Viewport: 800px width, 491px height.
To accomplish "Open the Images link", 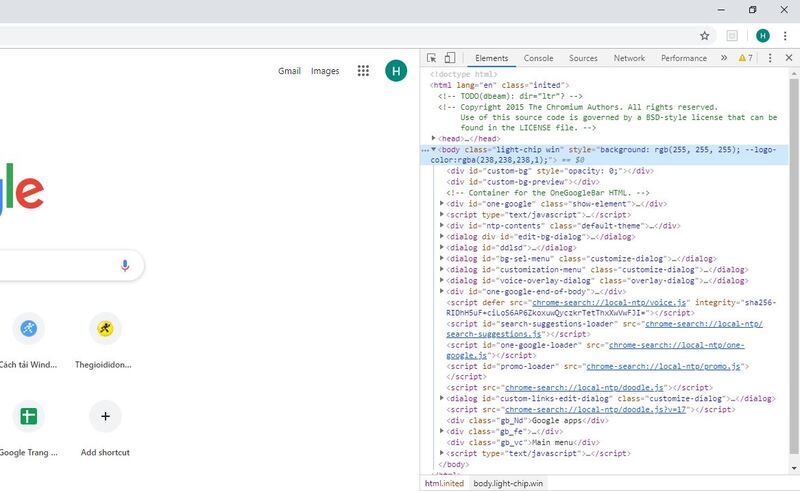I will click(x=325, y=71).
